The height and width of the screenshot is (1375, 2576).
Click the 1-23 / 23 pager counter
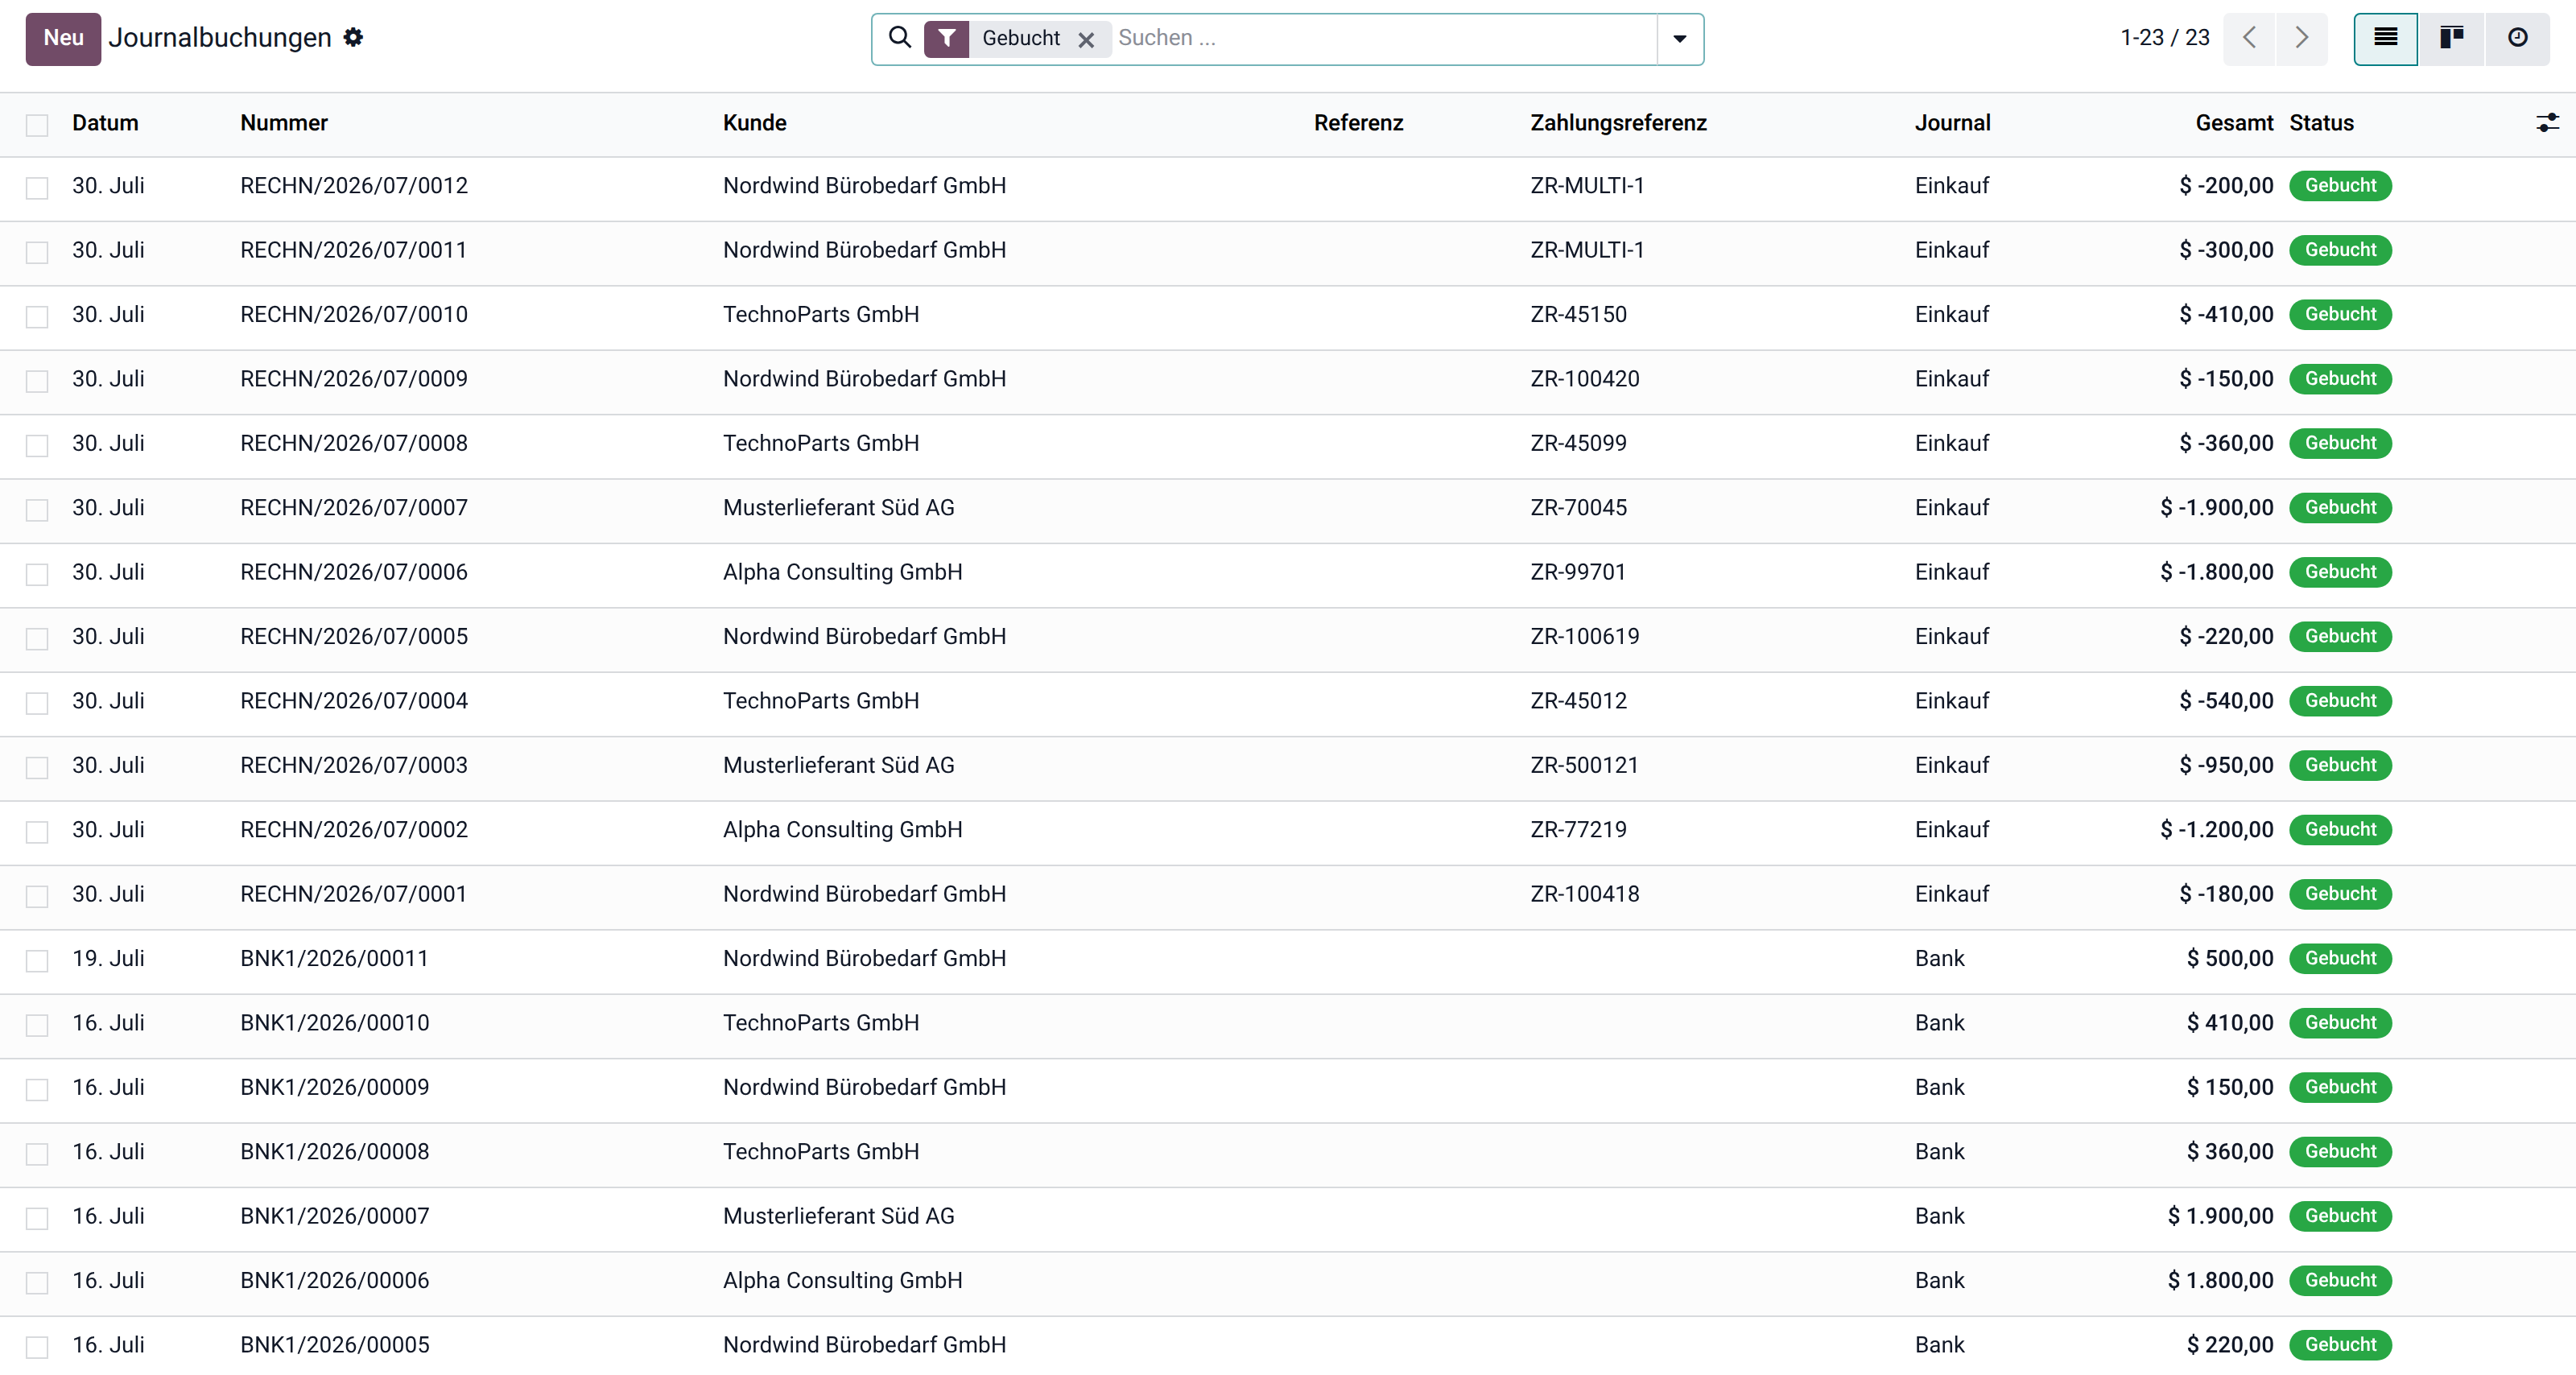point(2165,38)
